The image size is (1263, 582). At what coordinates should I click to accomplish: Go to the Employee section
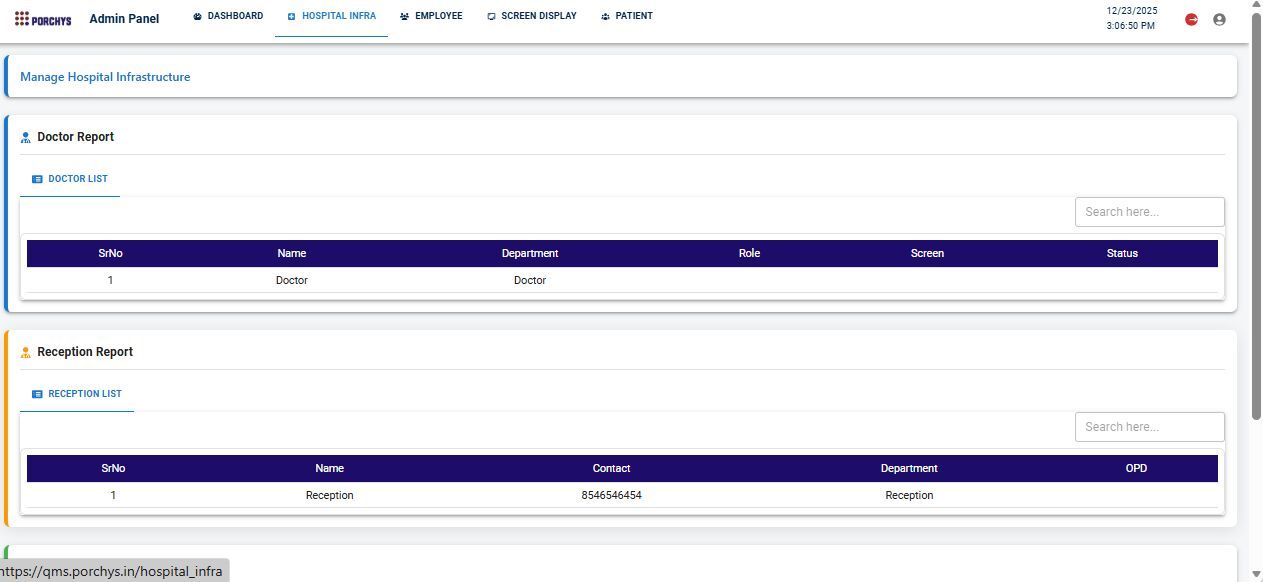coord(438,16)
